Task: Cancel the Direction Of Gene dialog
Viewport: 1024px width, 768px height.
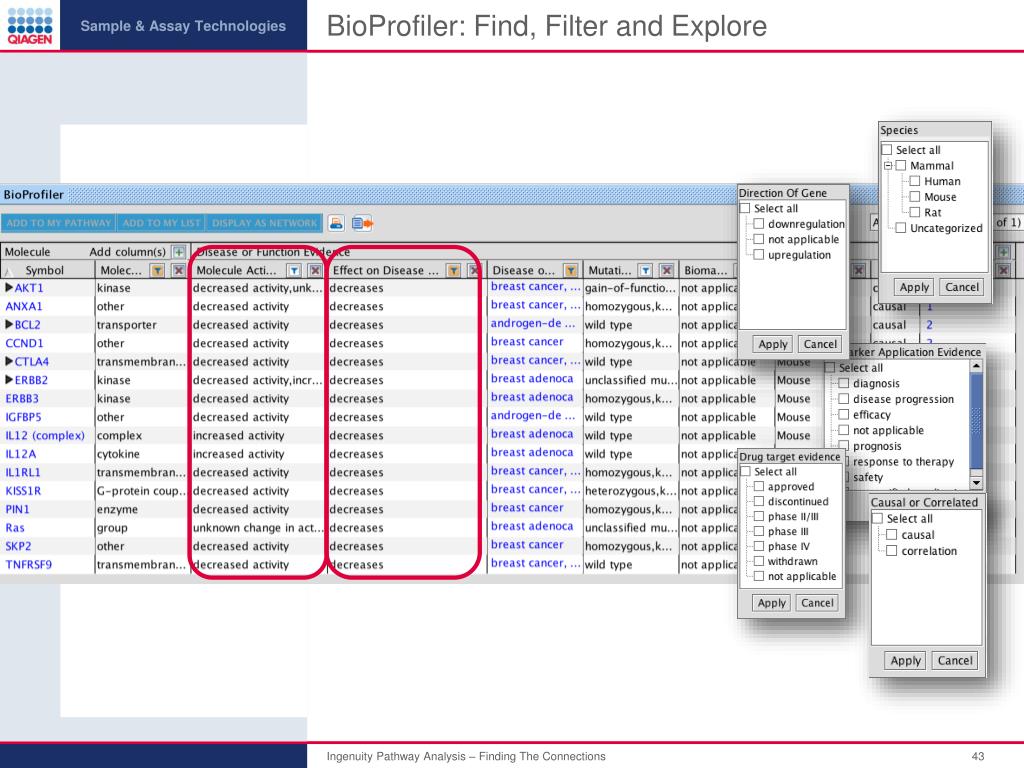Action: click(x=820, y=344)
